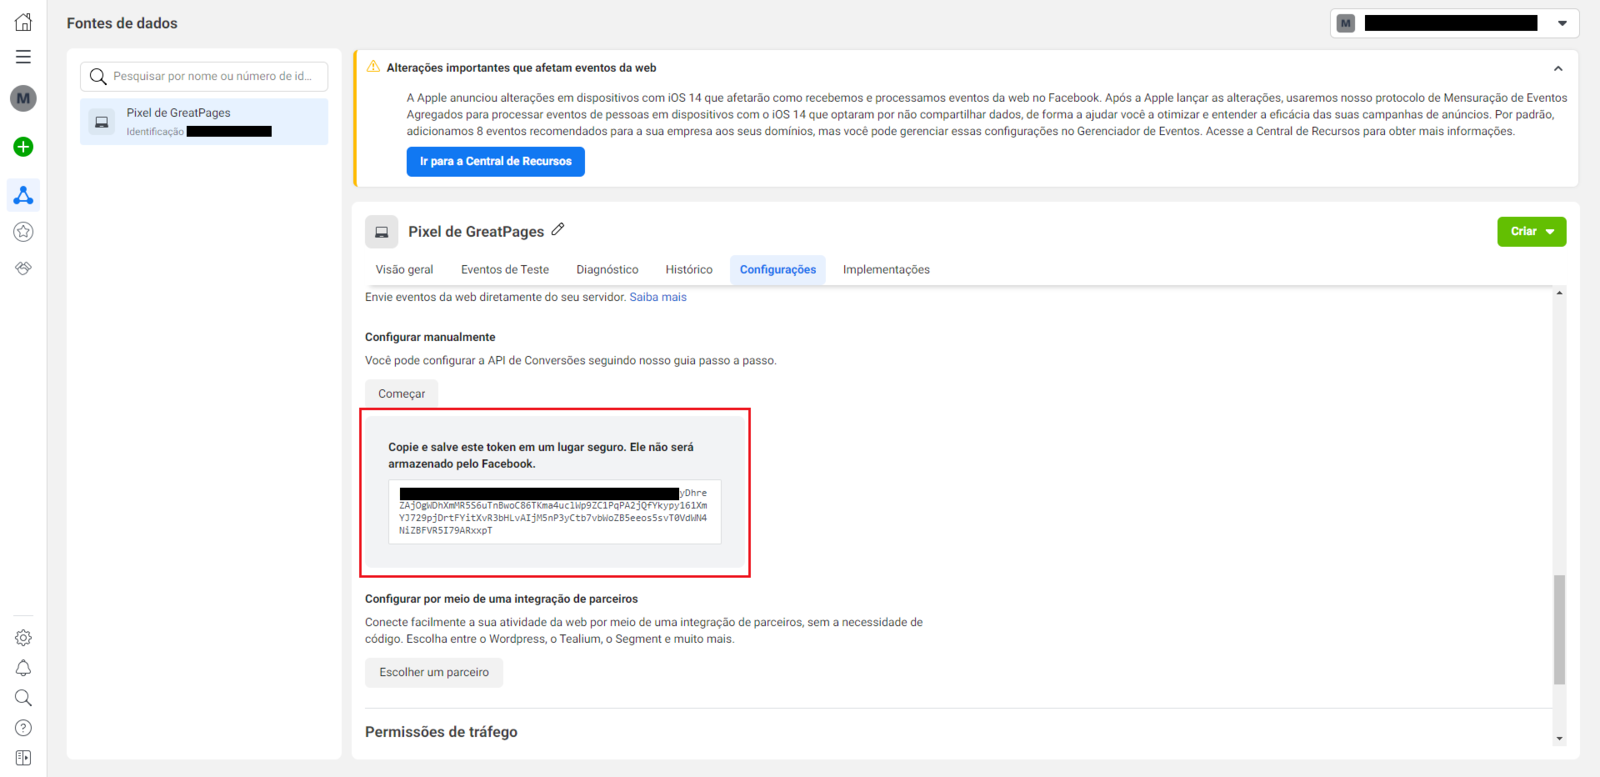This screenshot has height=777, width=1600.
Task: Switch to the Histórico tab
Action: pyautogui.click(x=689, y=270)
